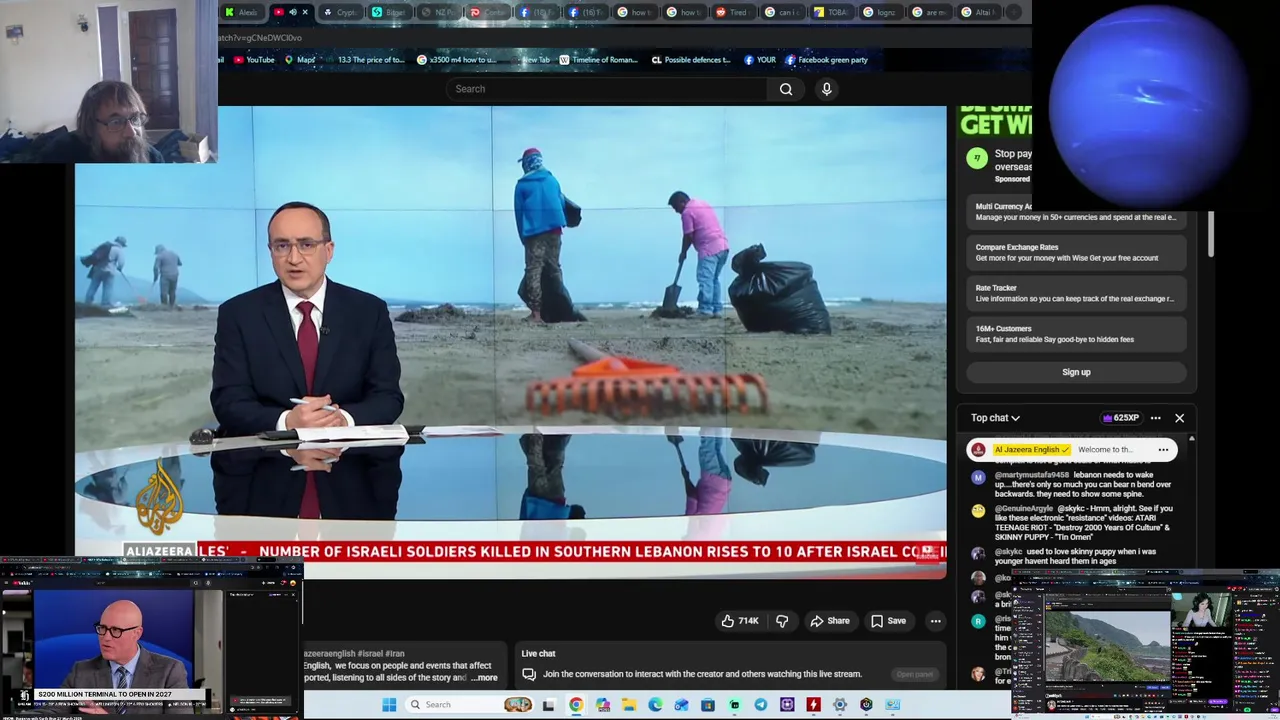Click the Wise ad green logo icon
Screen dimensions: 1280x720
point(977,158)
